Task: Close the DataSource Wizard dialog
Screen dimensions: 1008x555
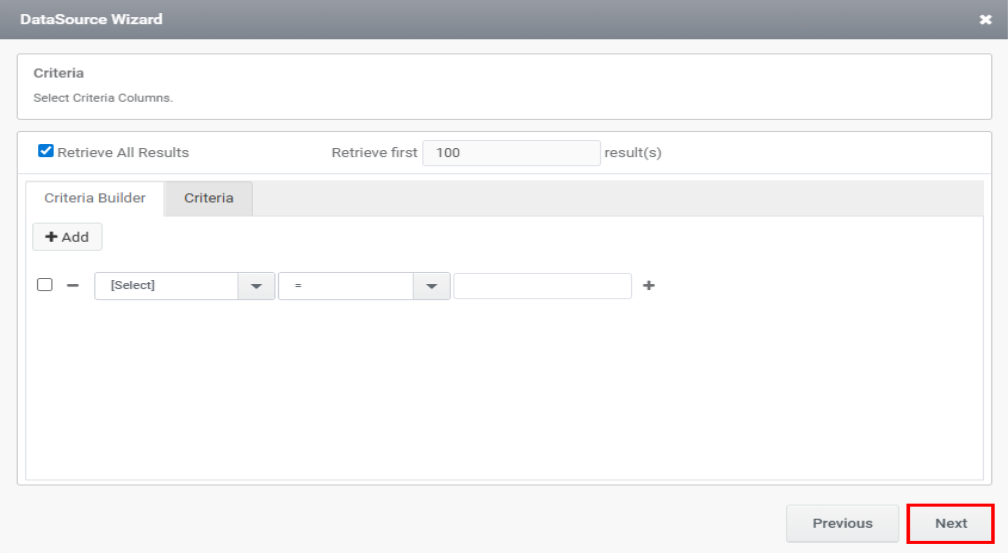Action: click(x=985, y=20)
